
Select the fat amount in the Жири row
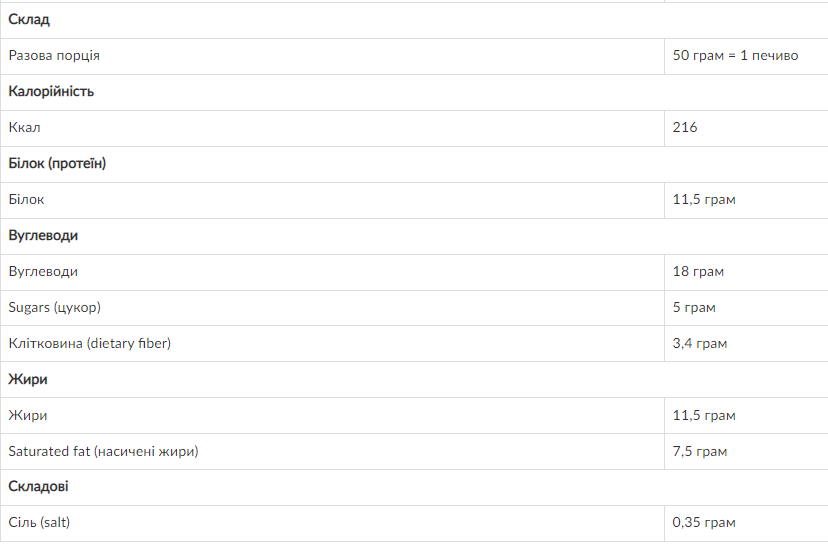coord(704,416)
